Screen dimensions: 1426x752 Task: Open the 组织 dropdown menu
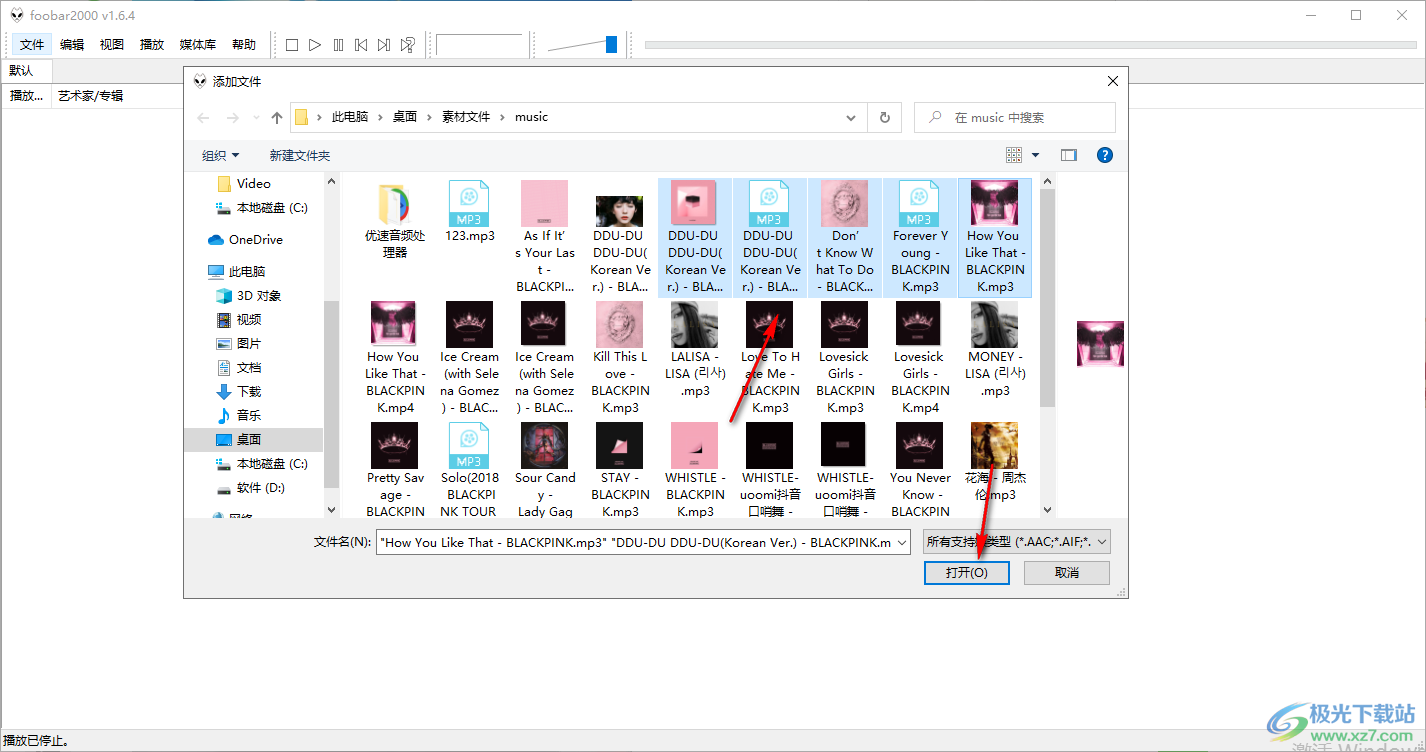point(221,155)
